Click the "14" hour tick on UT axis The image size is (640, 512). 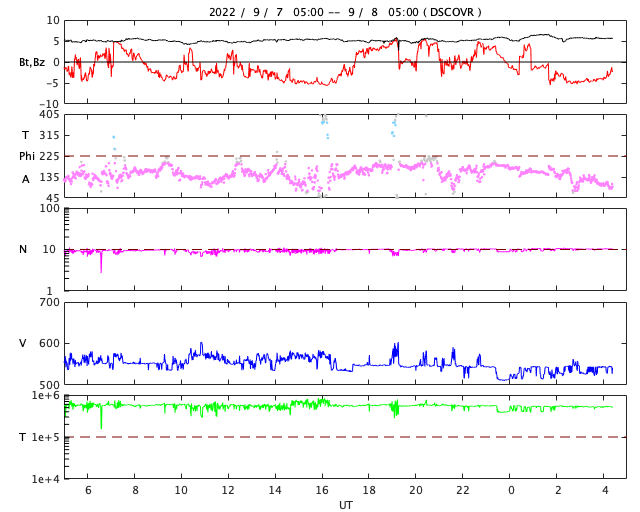[275, 490]
